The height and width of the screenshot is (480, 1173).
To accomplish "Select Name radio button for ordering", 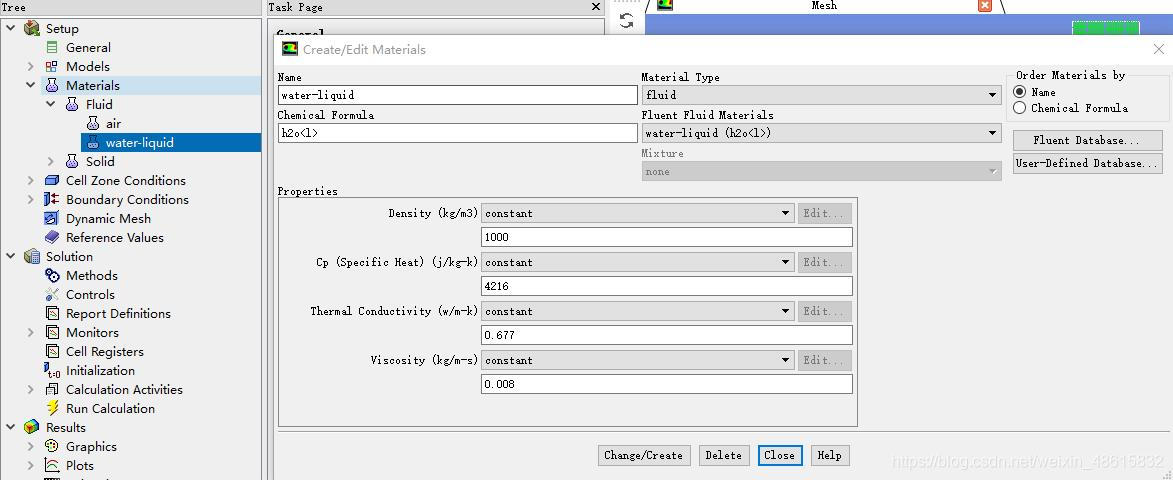I will tap(1020, 92).
